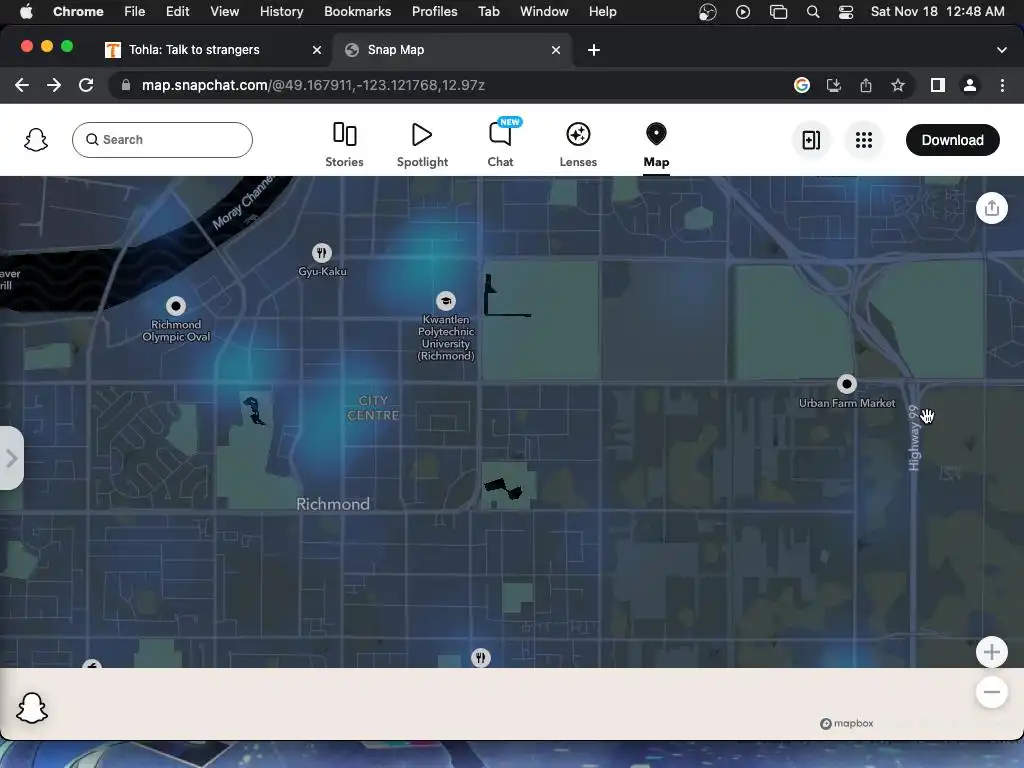
Task: View site security lock info
Action: [x=126, y=85]
